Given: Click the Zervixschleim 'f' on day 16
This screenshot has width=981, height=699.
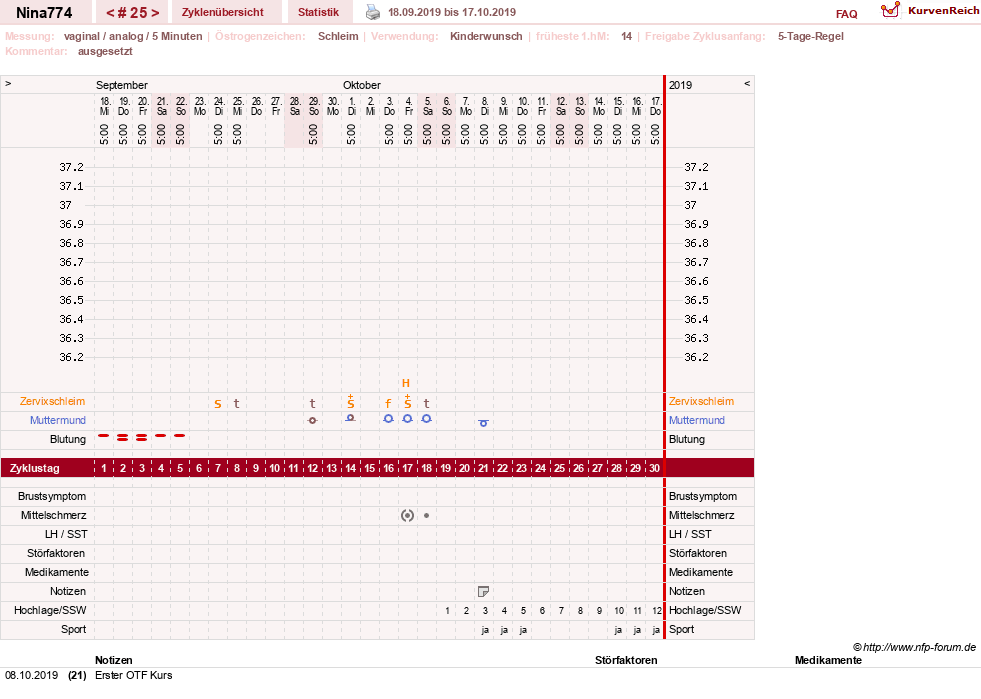Looking at the screenshot, I should pos(389,404).
